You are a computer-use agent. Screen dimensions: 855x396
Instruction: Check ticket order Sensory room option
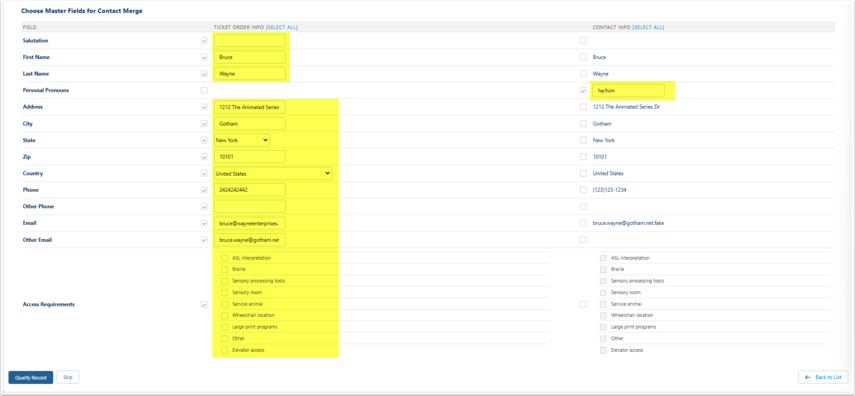(224, 292)
